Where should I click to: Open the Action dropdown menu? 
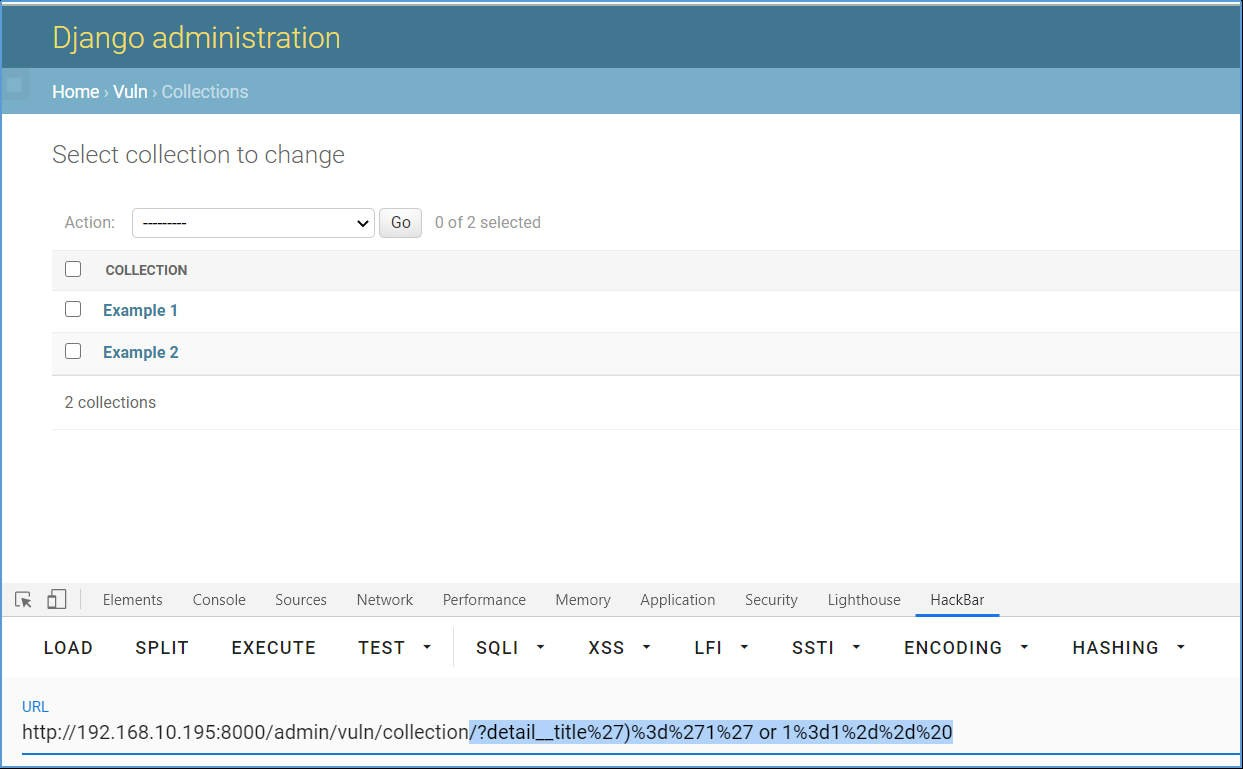click(x=252, y=222)
